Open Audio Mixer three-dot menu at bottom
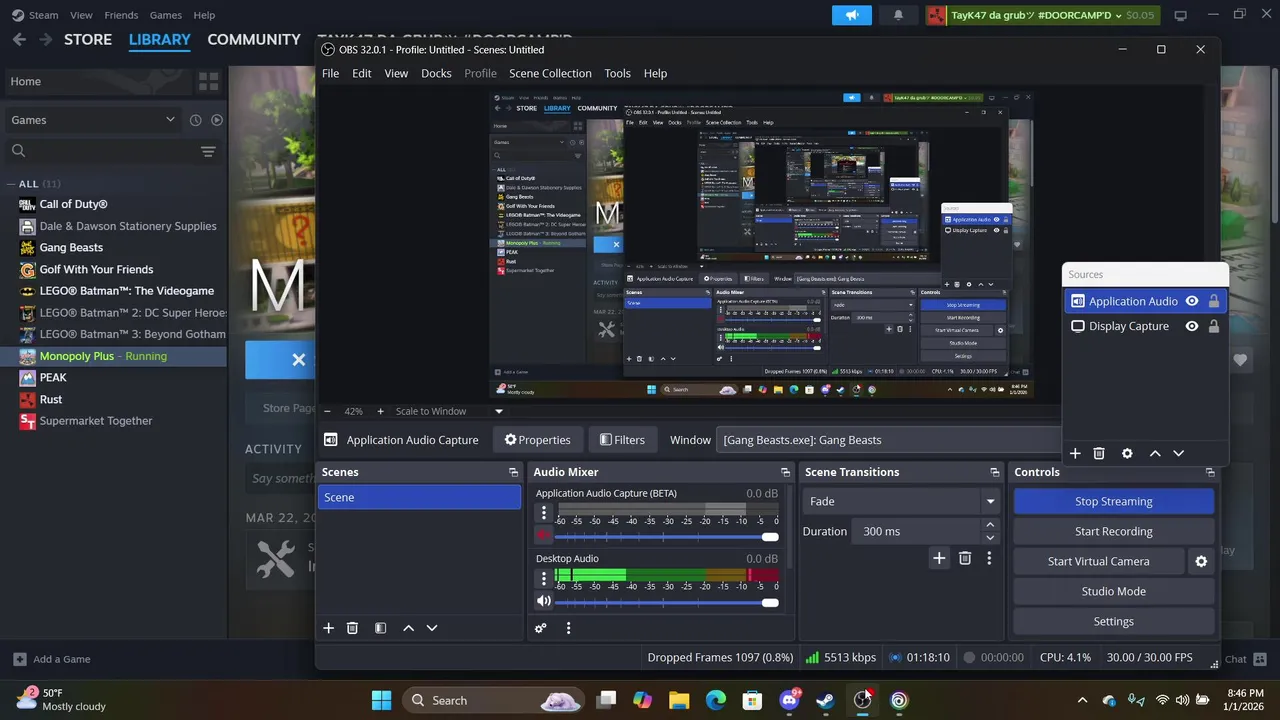The width and height of the screenshot is (1280, 720). tap(568, 628)
